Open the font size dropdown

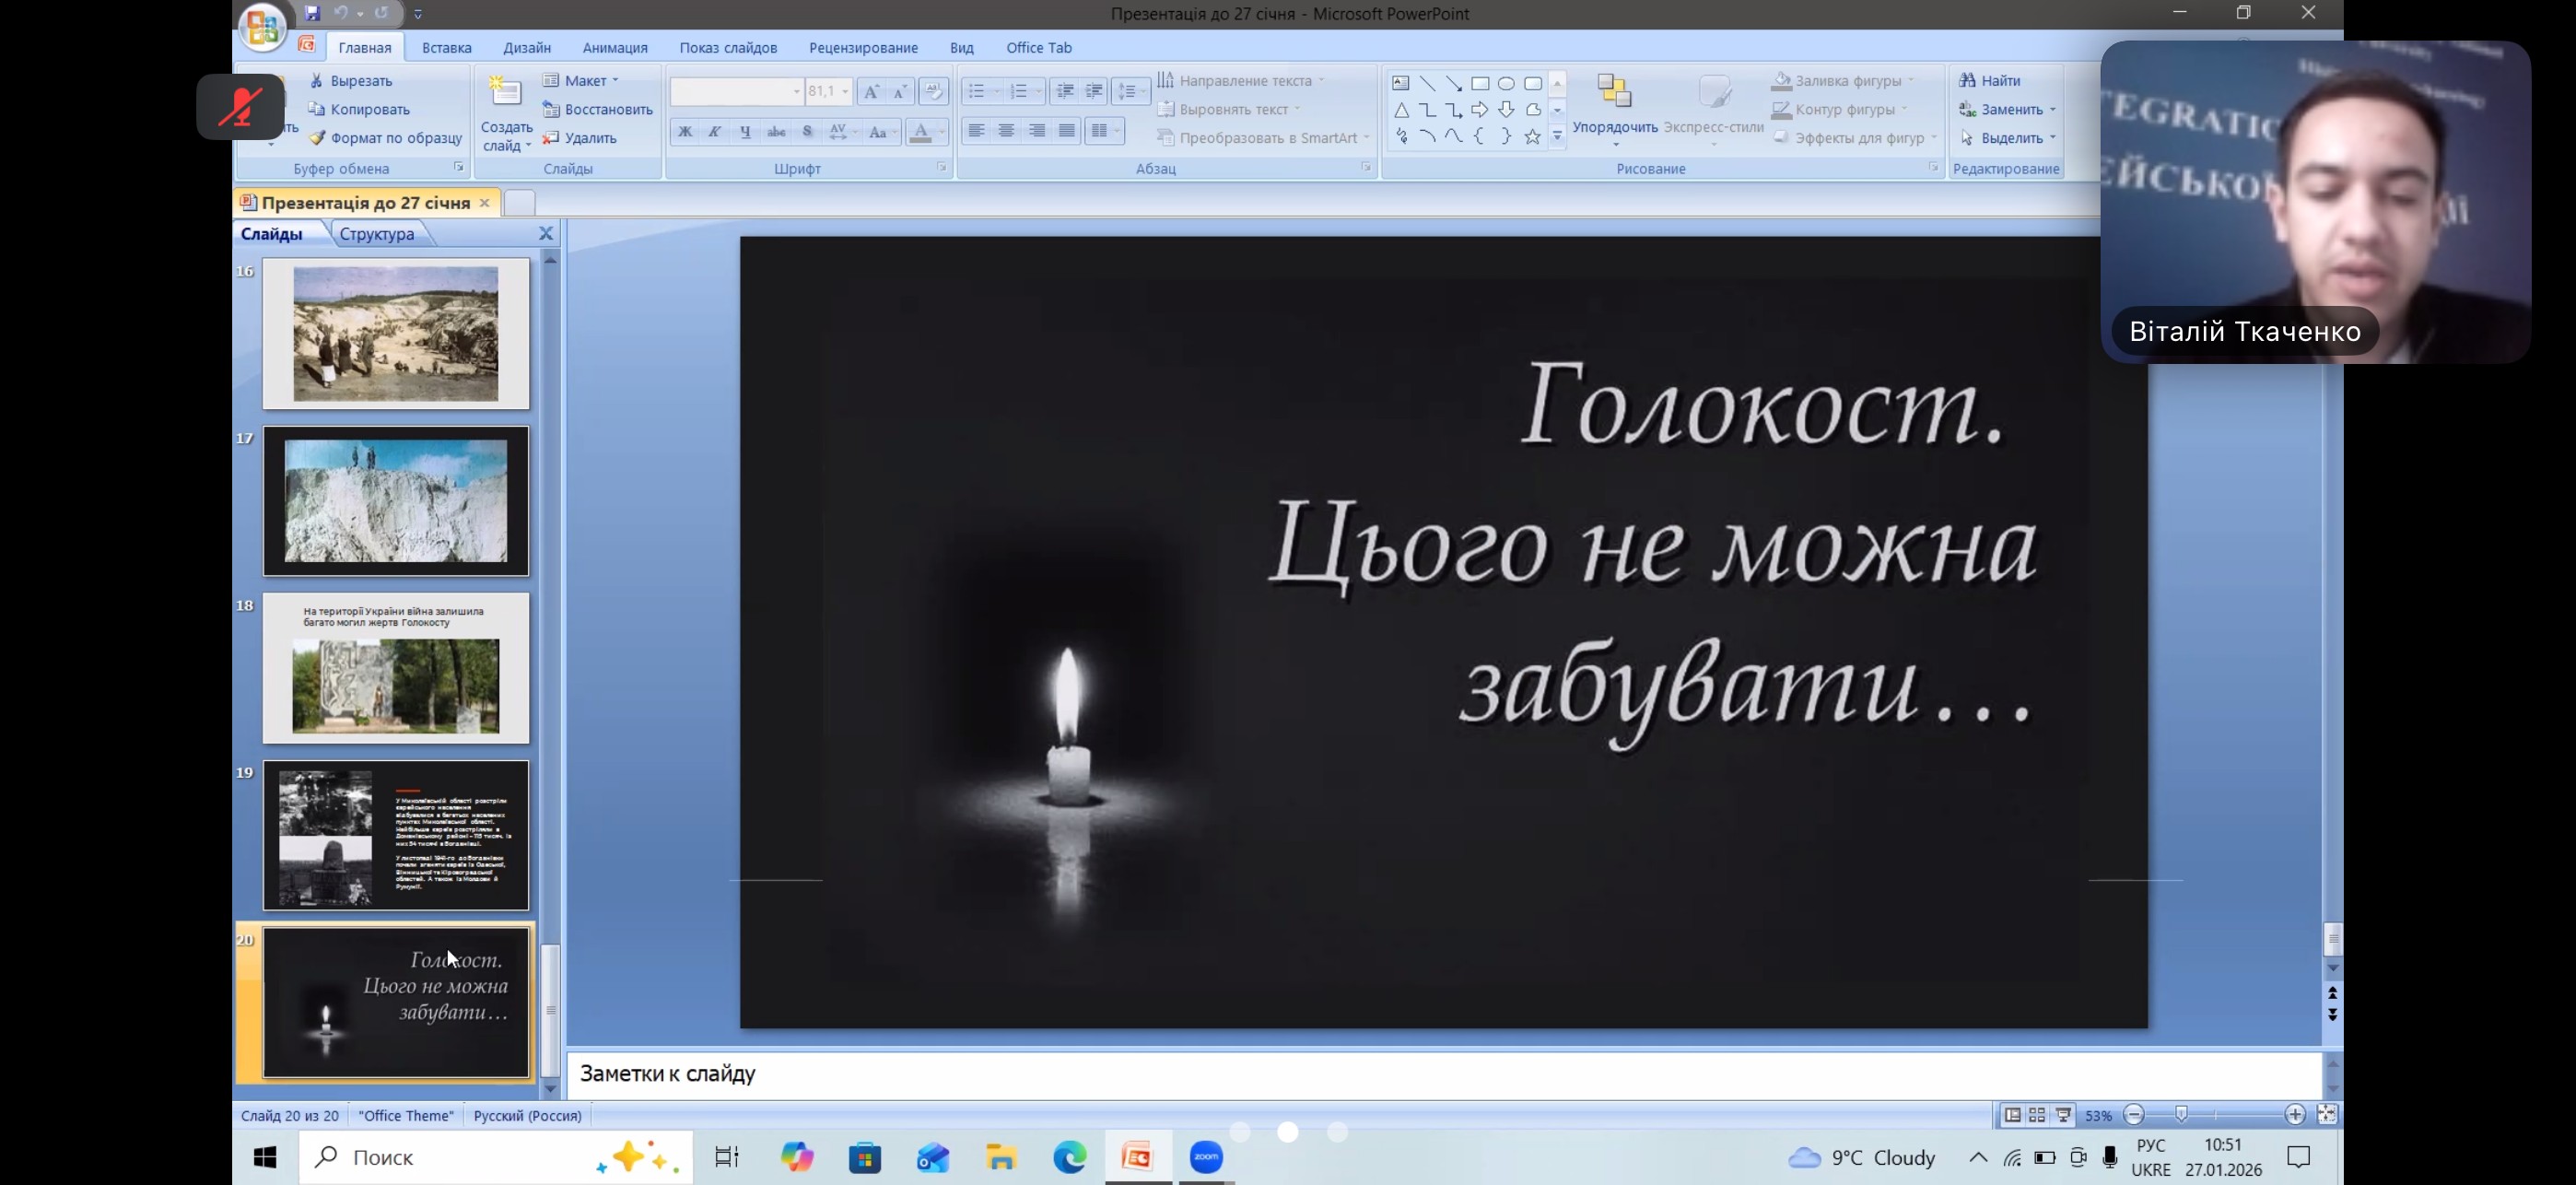[x=845, y=91]
